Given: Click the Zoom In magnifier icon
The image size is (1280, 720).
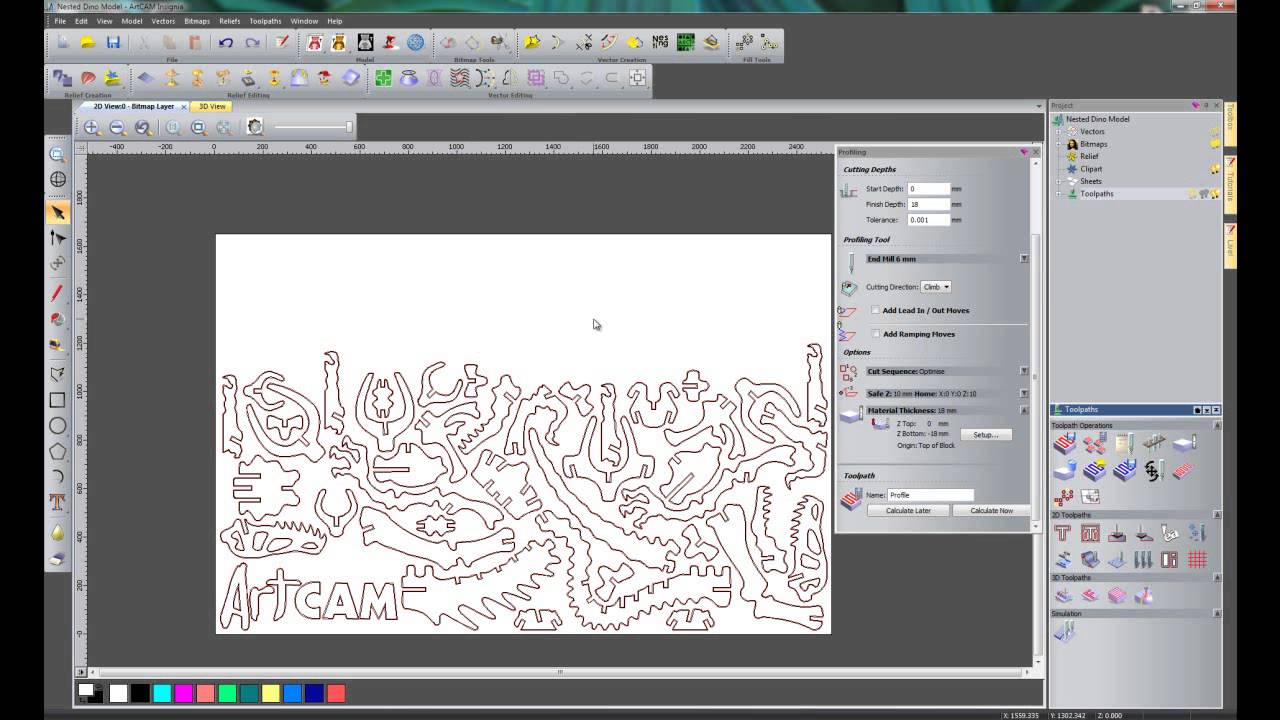Looking at the screenshot, I should pyautogui.click(x=91, y=127).
